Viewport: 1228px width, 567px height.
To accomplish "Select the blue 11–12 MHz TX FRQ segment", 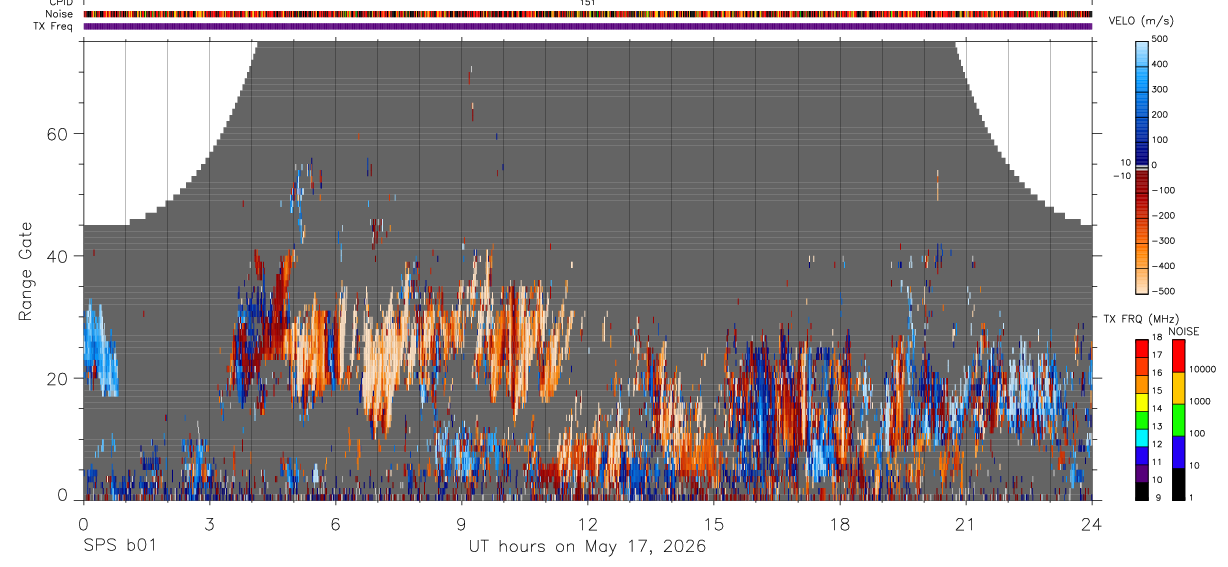I will pyautogui.click(x=1141, y=455).
